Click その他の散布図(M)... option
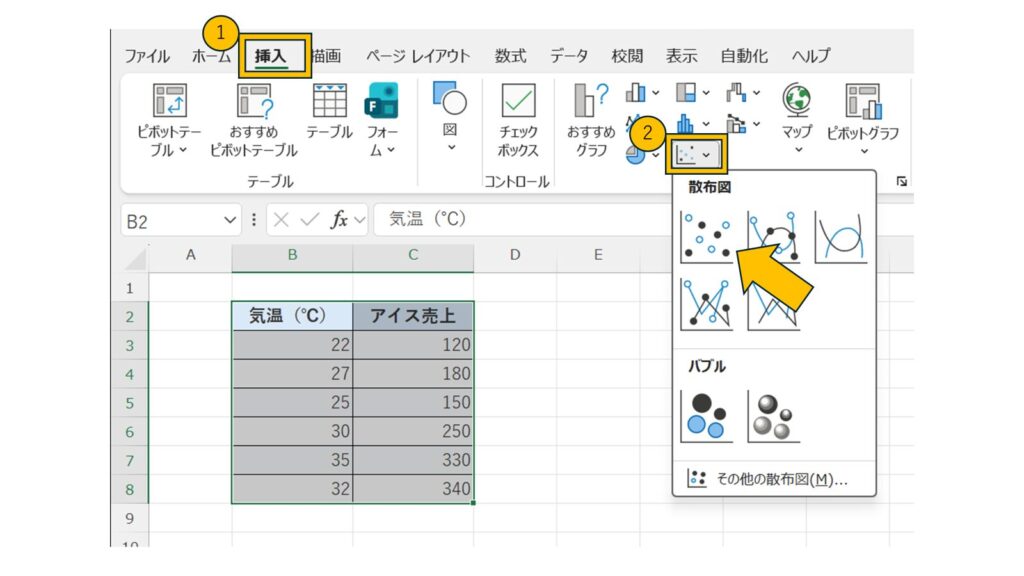This screenshot has height=576, width=1024. point(773,479)
